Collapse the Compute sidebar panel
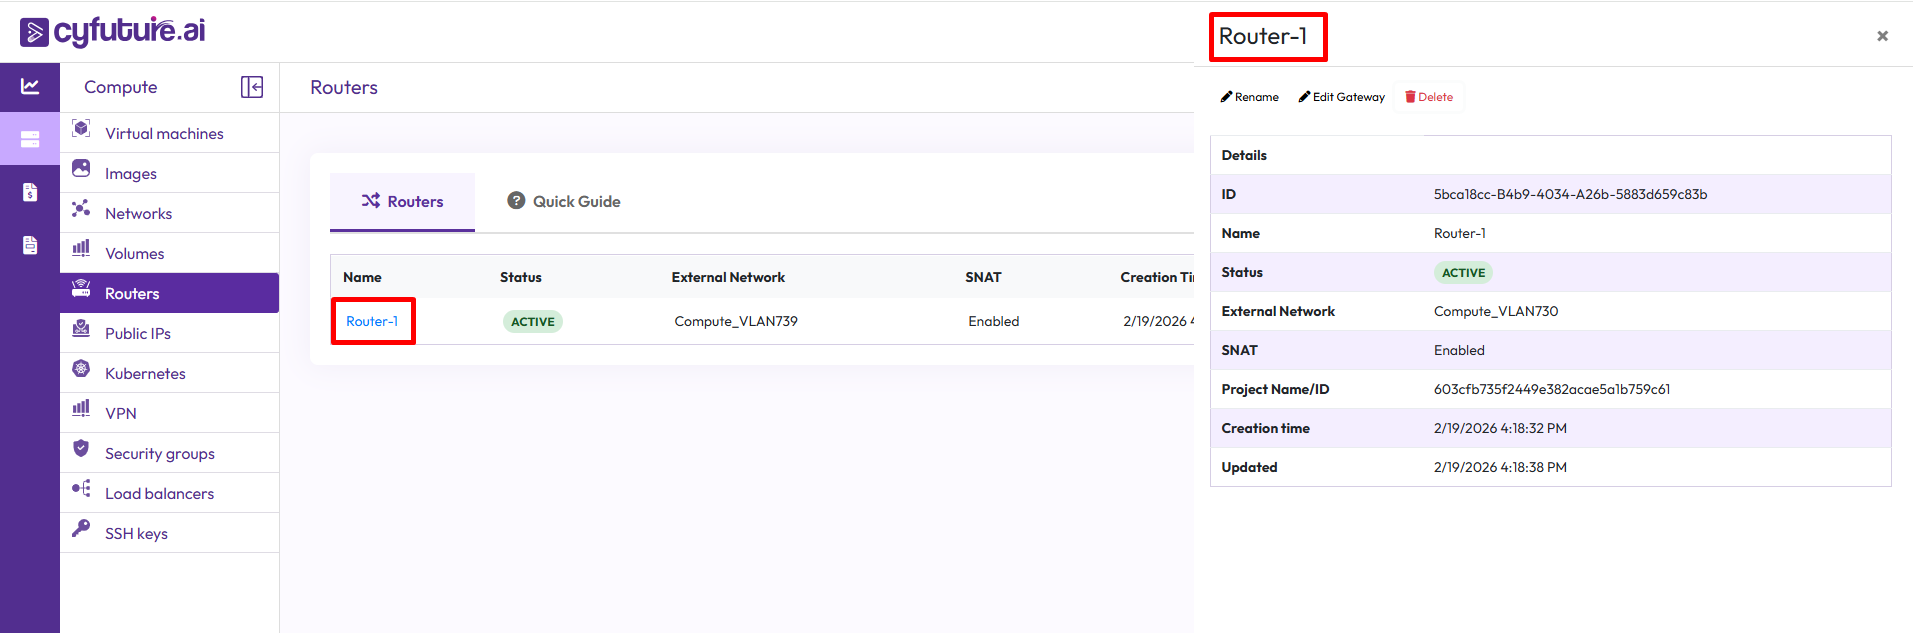1913x633 pixels. 252,87
